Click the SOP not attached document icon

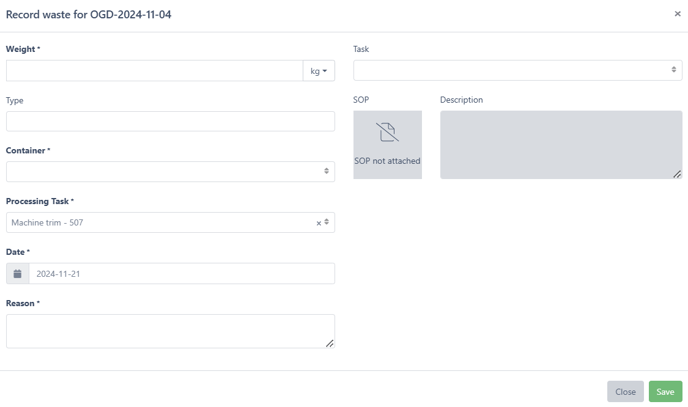[387, 132]
